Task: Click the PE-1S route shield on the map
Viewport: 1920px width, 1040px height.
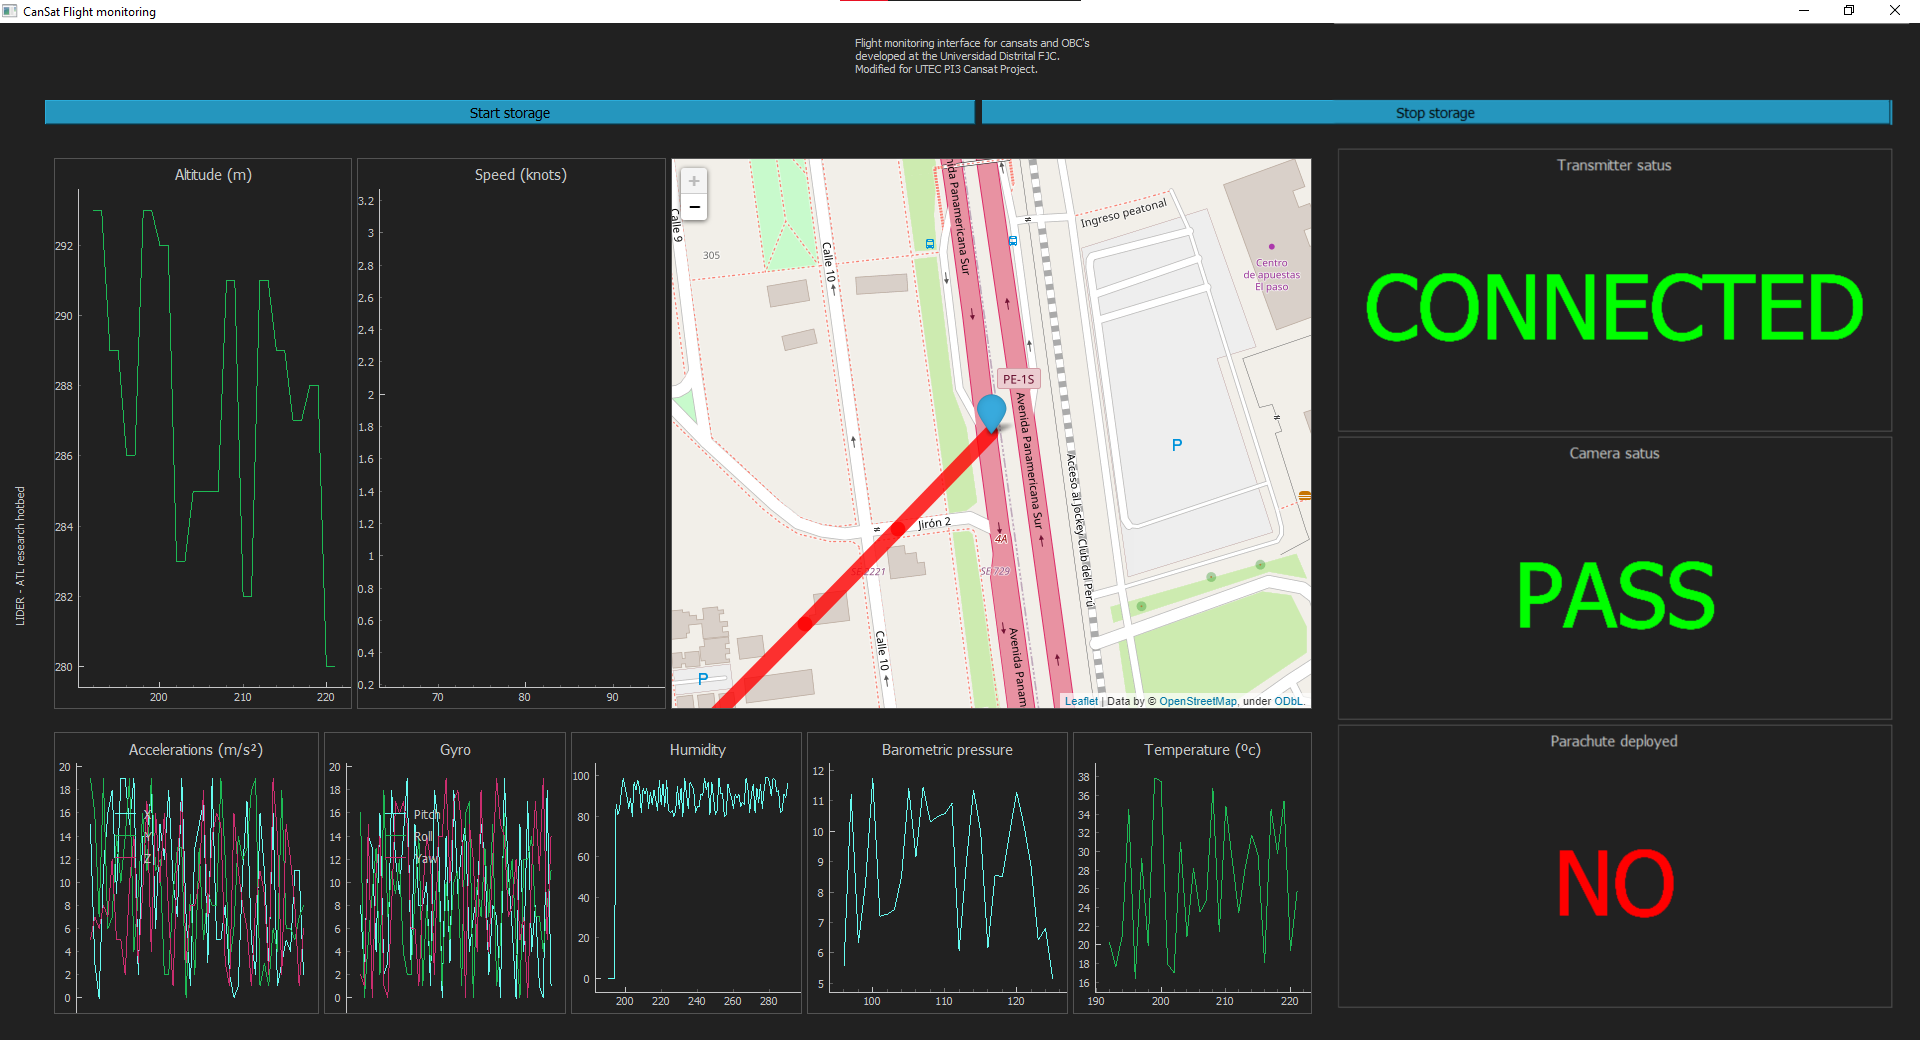Action: (x=1018, y=378)
